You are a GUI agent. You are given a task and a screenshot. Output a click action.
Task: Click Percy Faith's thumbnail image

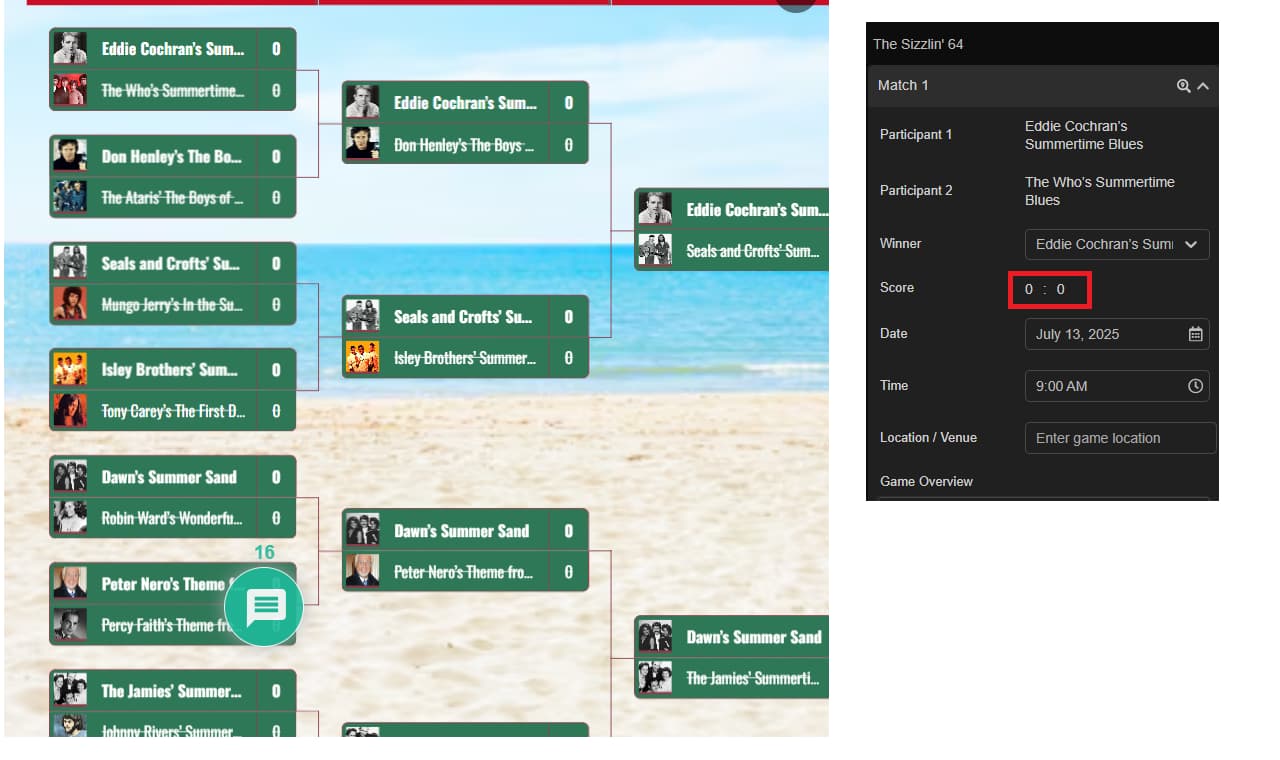pos(70,624)
